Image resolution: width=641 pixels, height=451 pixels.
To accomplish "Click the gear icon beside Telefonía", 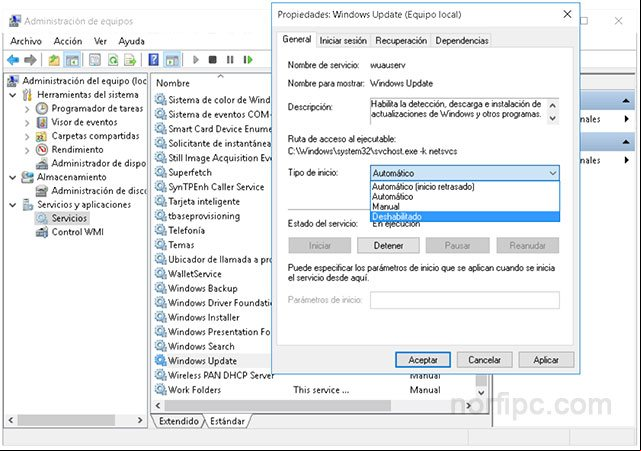I will pyautogui.click(x=160, y=230).
